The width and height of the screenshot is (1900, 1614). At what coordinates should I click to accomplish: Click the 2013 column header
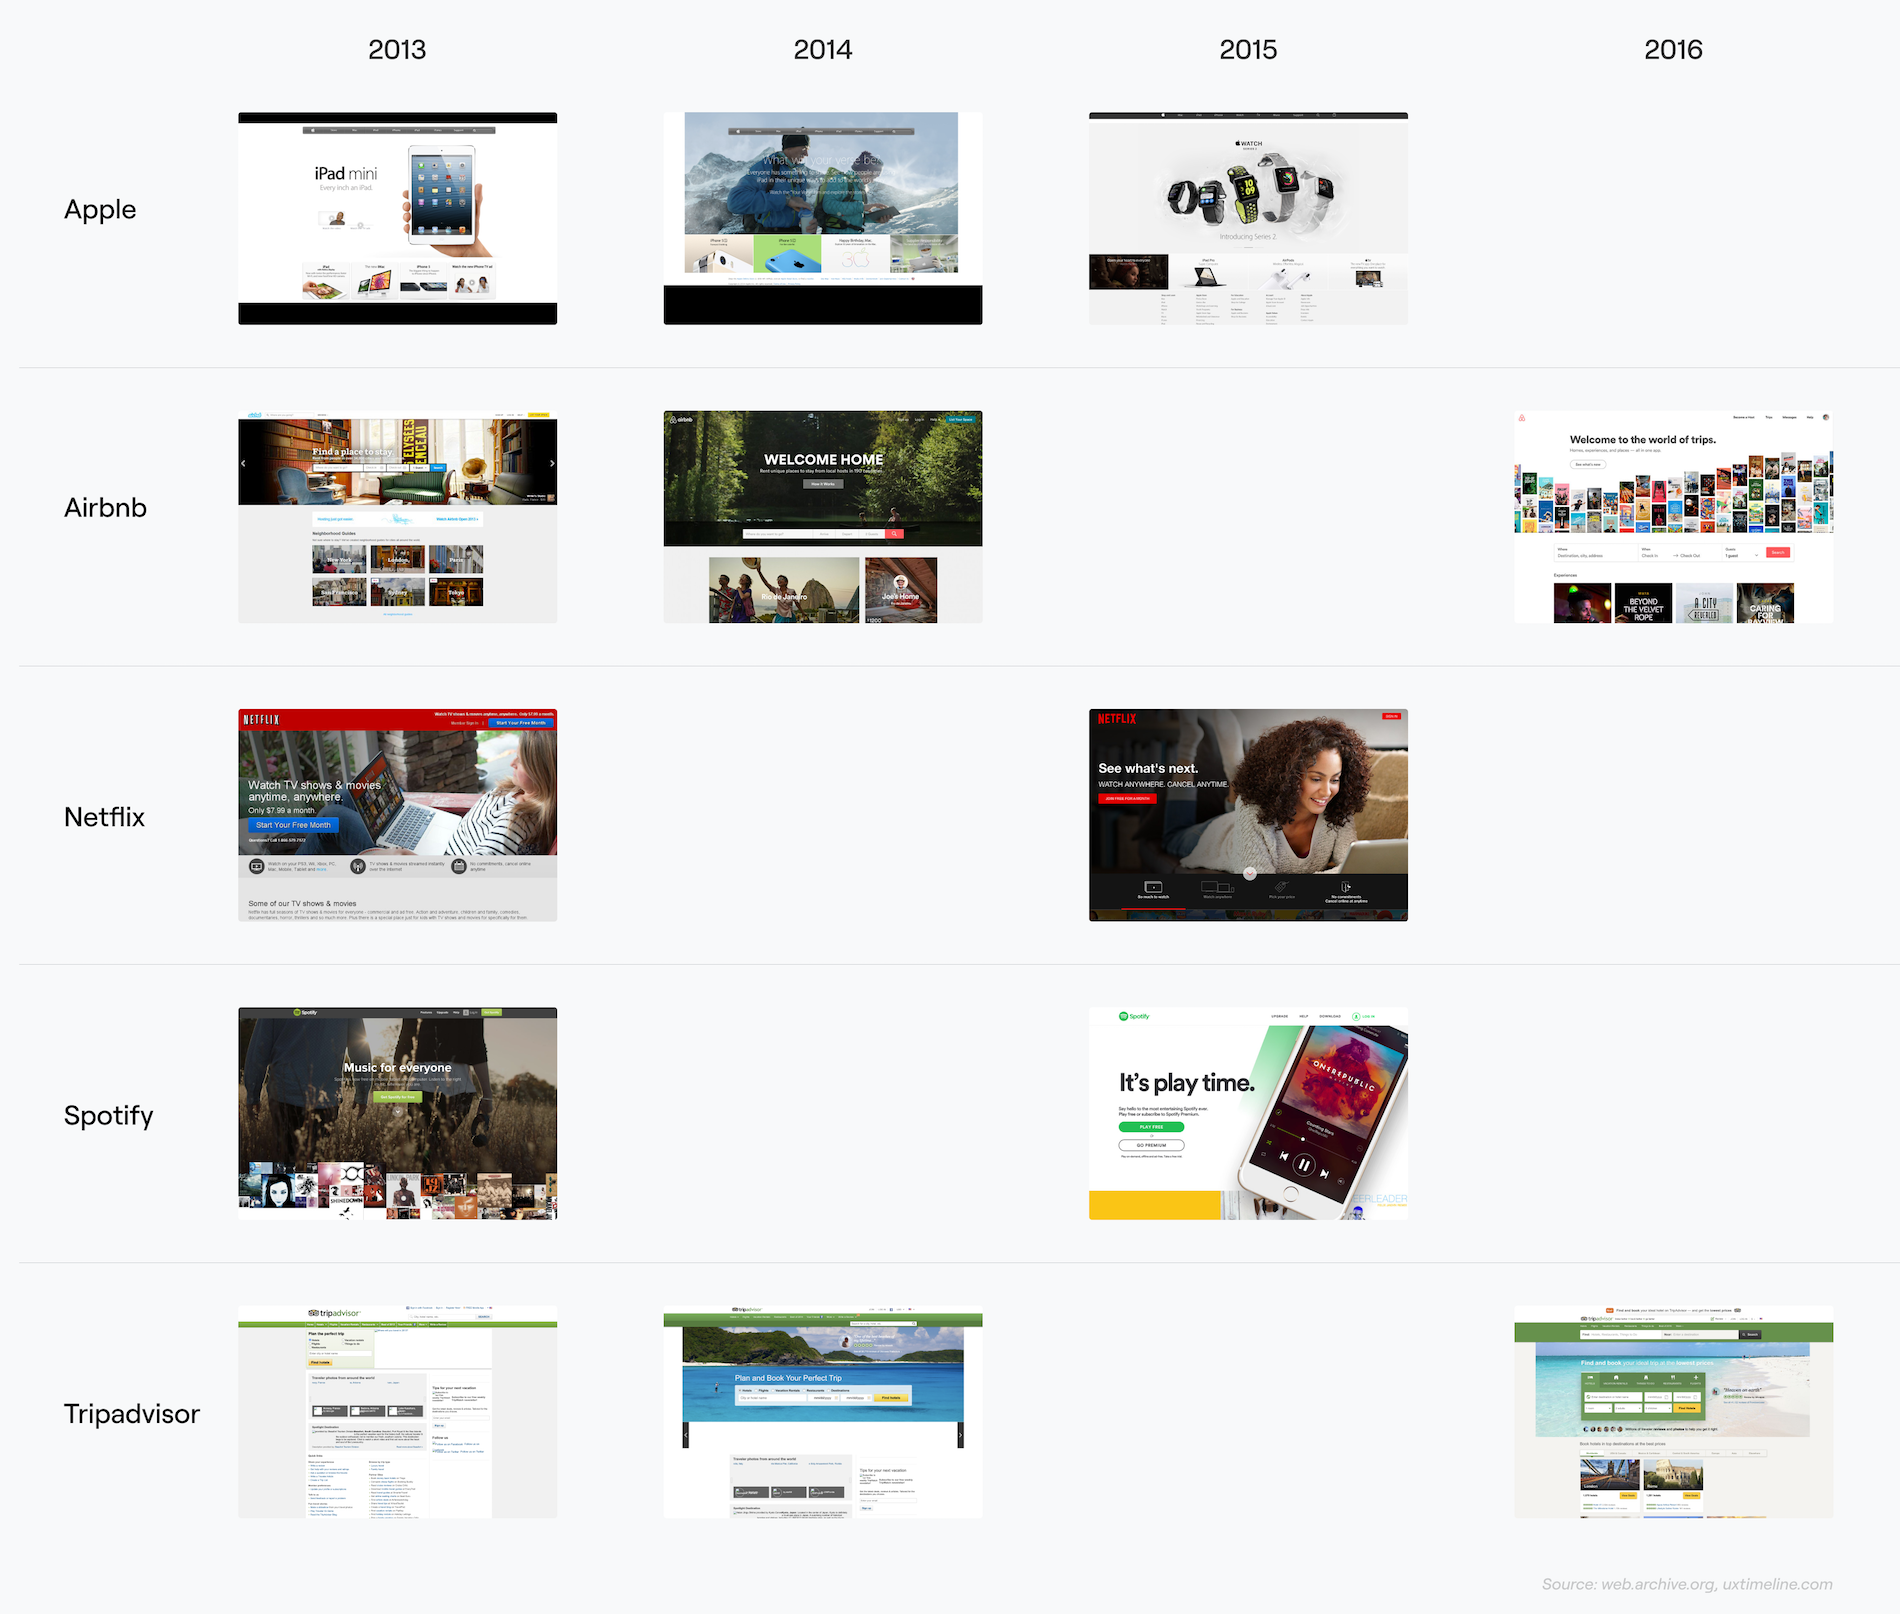click(397, 49)
